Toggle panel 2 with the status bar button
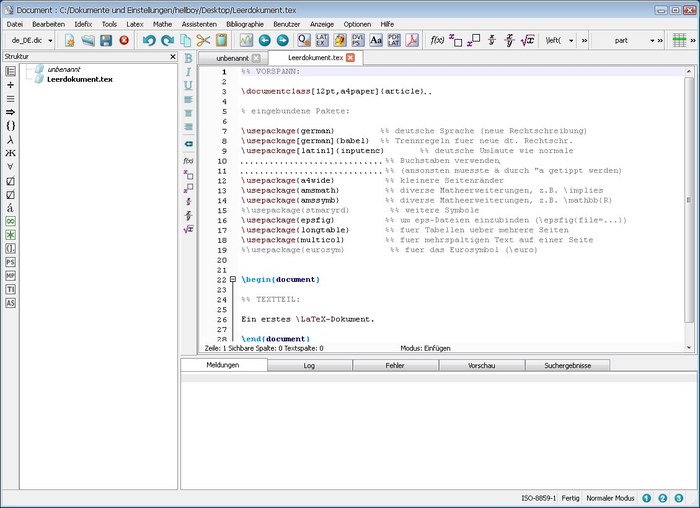The height and width of the screenshot is (508, 700). coord(662,498)
